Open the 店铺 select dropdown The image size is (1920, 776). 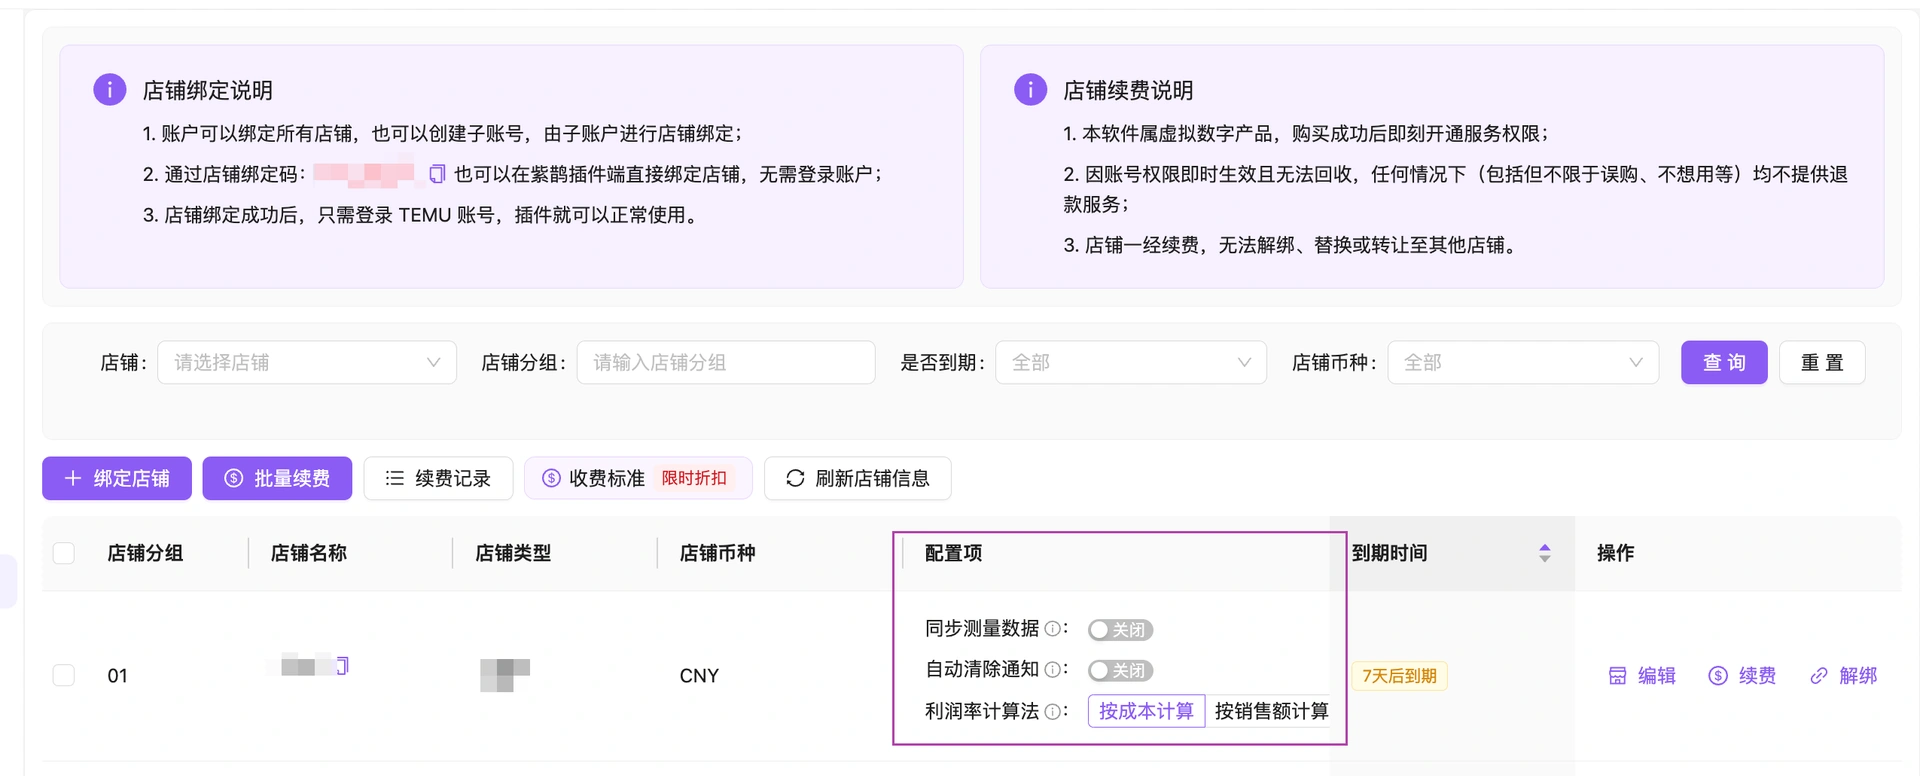pyautogui.click(x=307, y=362)
